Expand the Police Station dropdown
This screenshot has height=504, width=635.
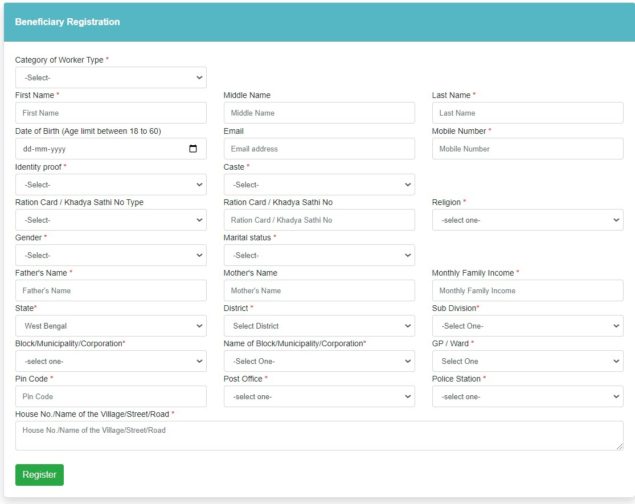(527, 396)
